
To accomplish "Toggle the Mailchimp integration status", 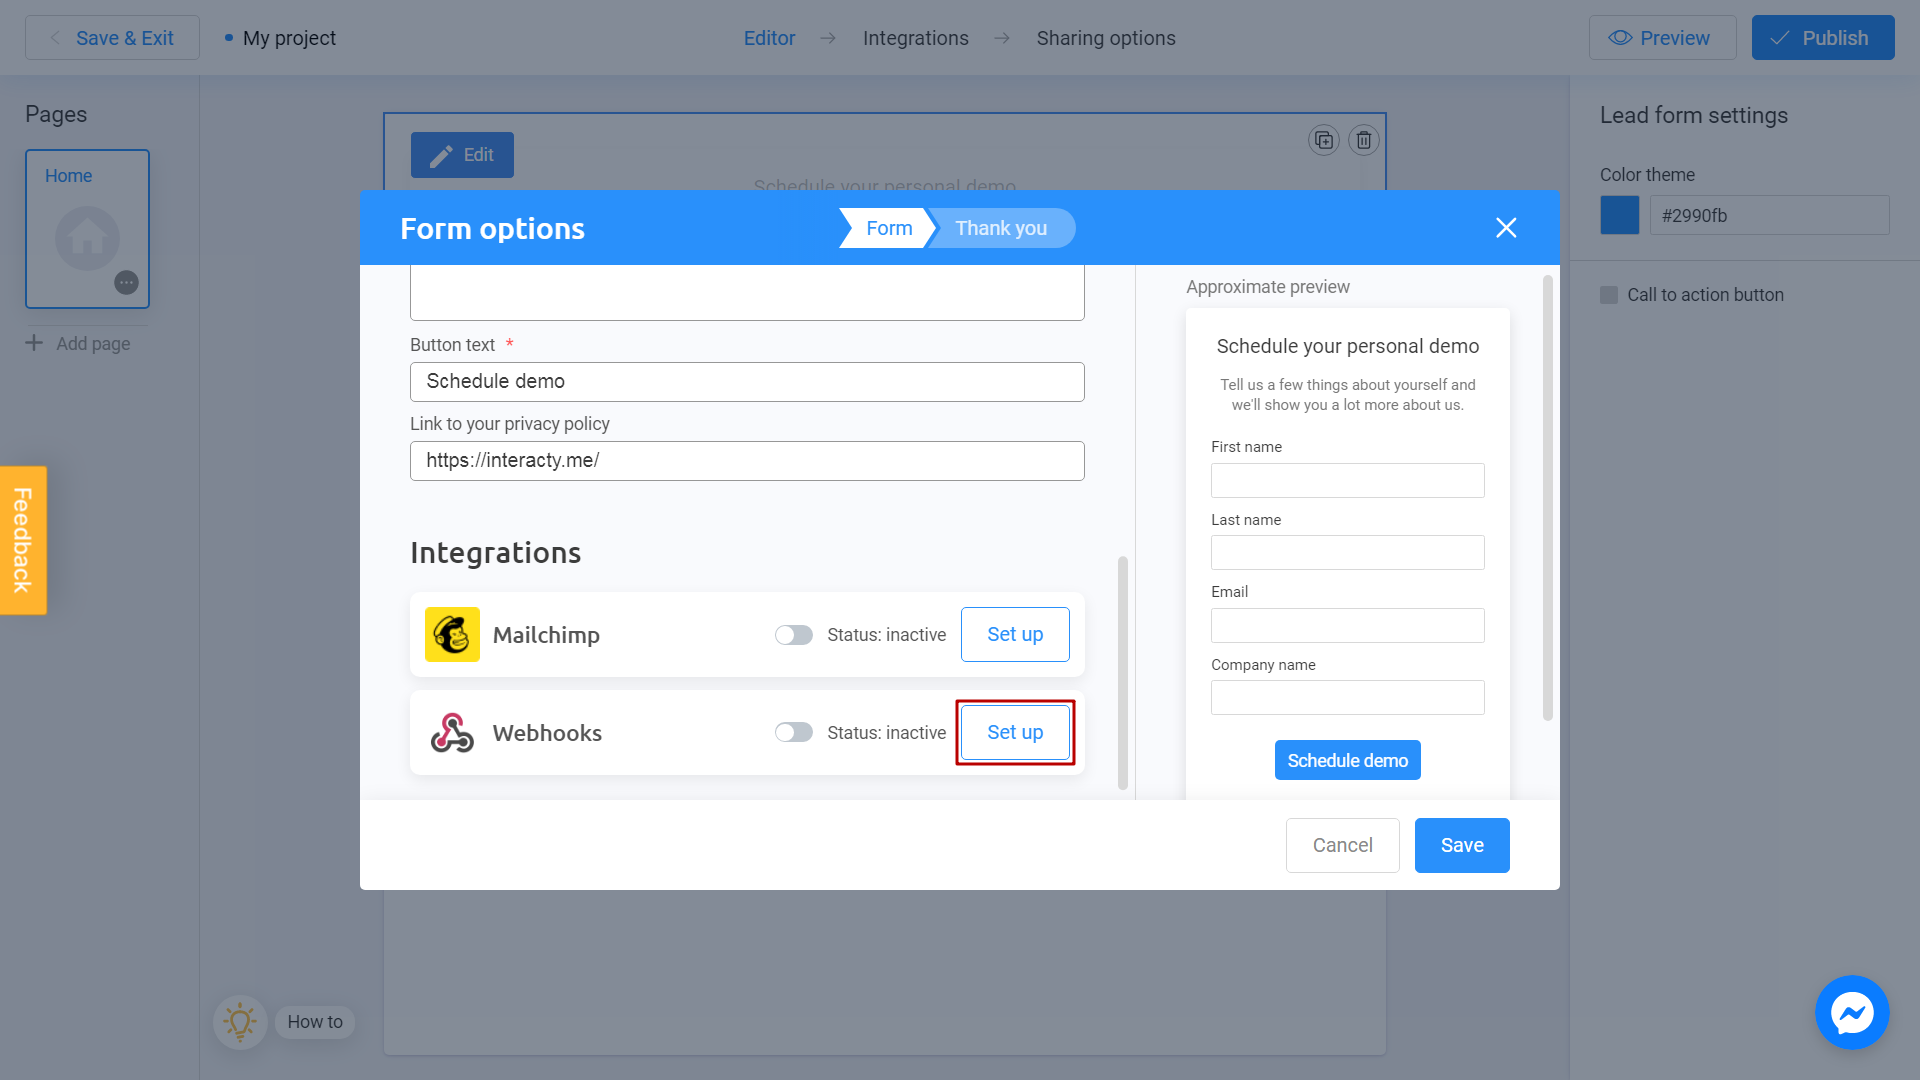I will pos(791,634).
